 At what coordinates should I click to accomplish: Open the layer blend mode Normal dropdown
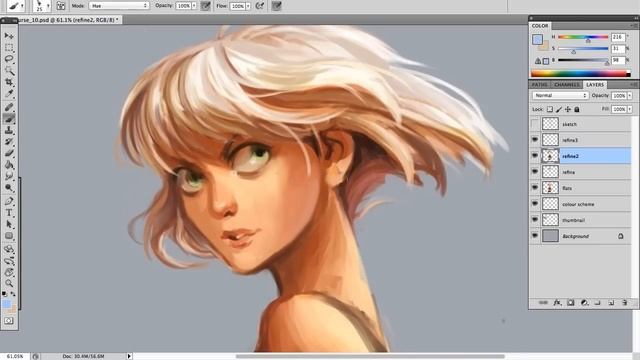click(x=560, y=95)
